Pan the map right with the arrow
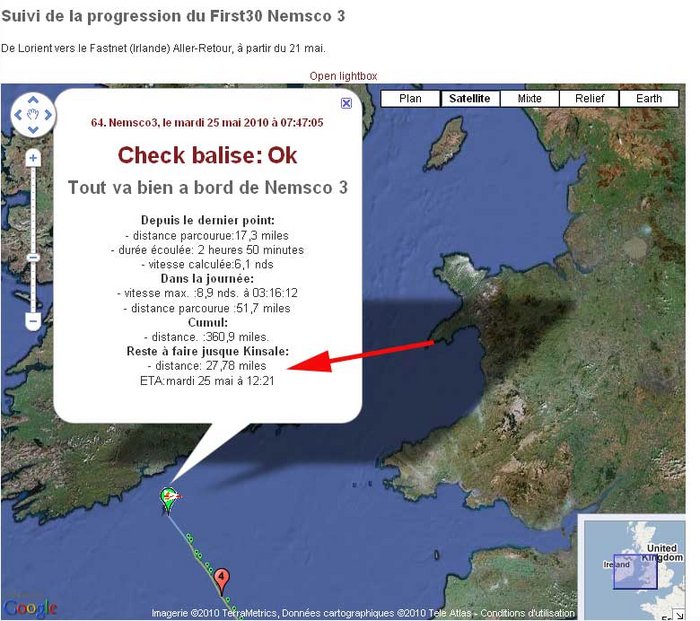Image resolution: width=700 pixels, height=621 pixels. tap(48, 116)
